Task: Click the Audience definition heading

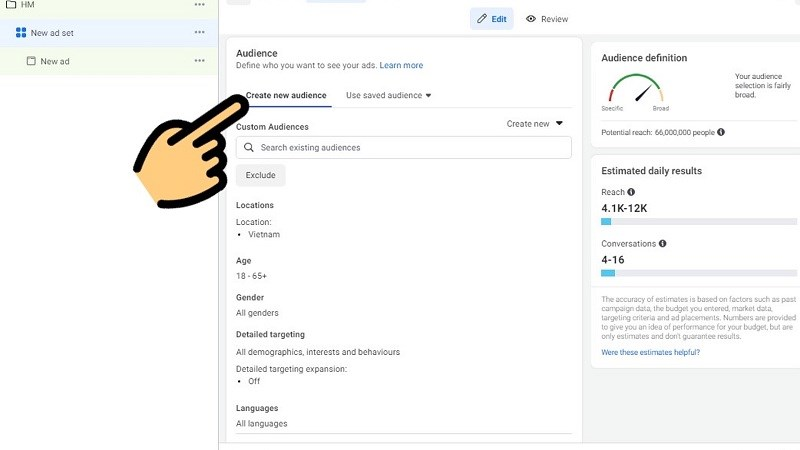Action: [644, 58]
